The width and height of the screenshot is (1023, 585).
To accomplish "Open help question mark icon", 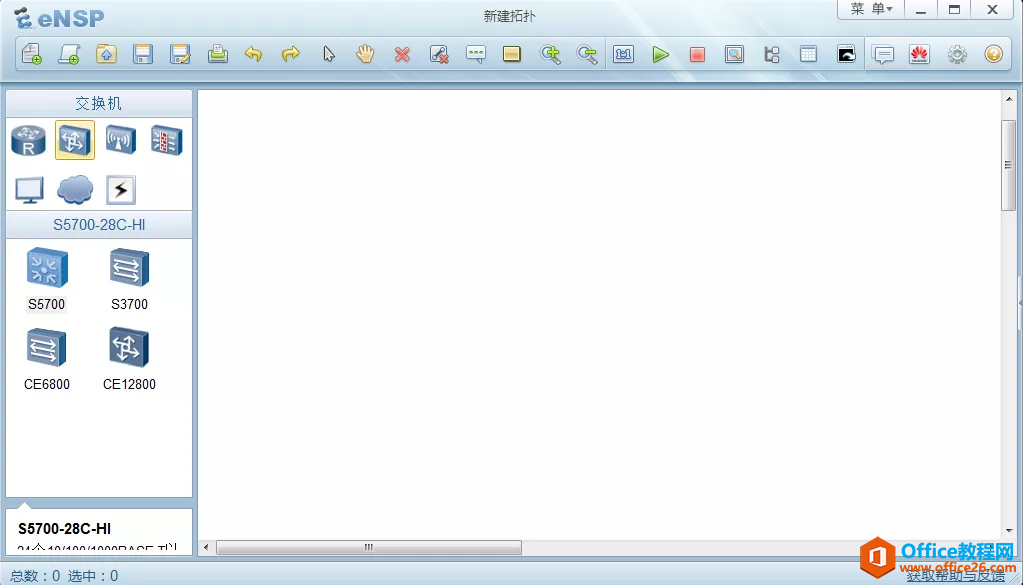I will pos(994,54).
